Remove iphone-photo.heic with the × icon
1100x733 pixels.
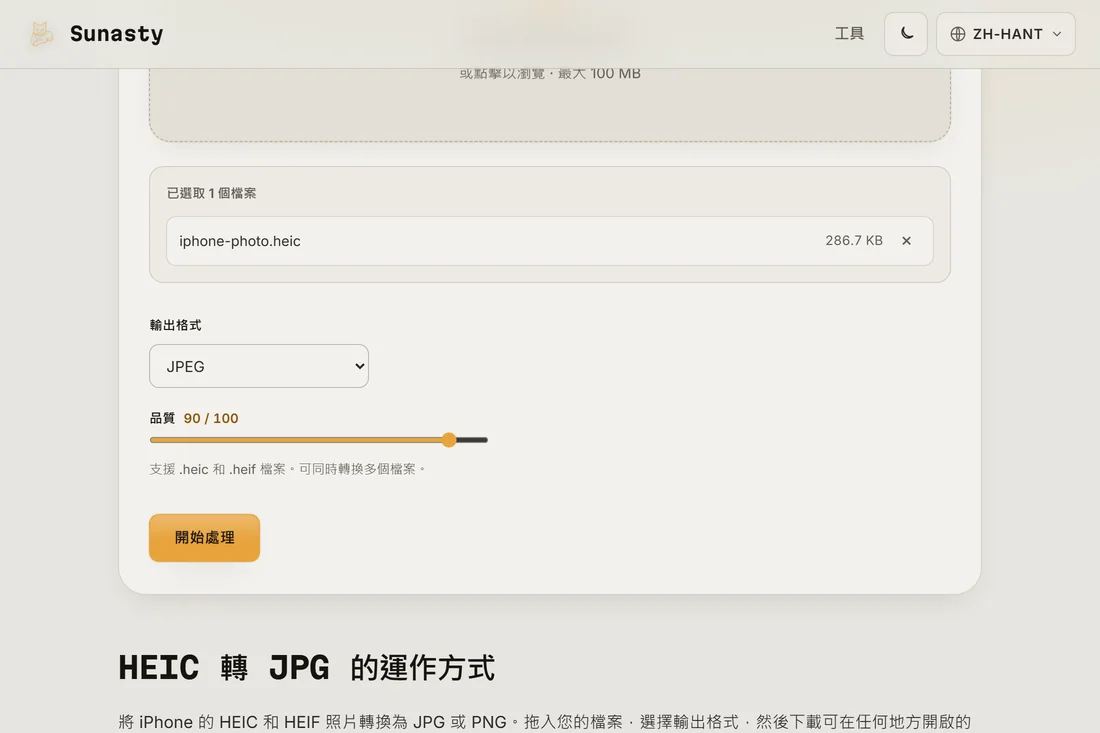(x=906, y=241)
